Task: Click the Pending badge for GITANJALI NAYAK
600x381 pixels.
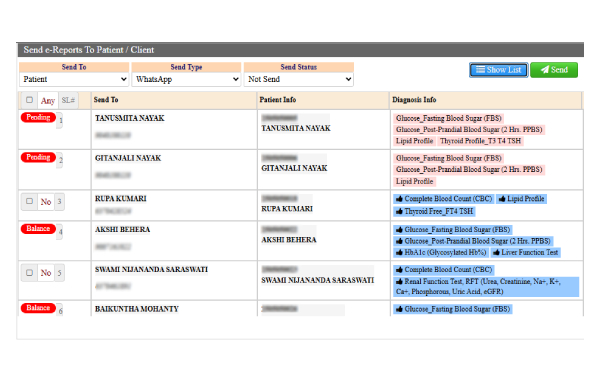Action: [38, 157]
